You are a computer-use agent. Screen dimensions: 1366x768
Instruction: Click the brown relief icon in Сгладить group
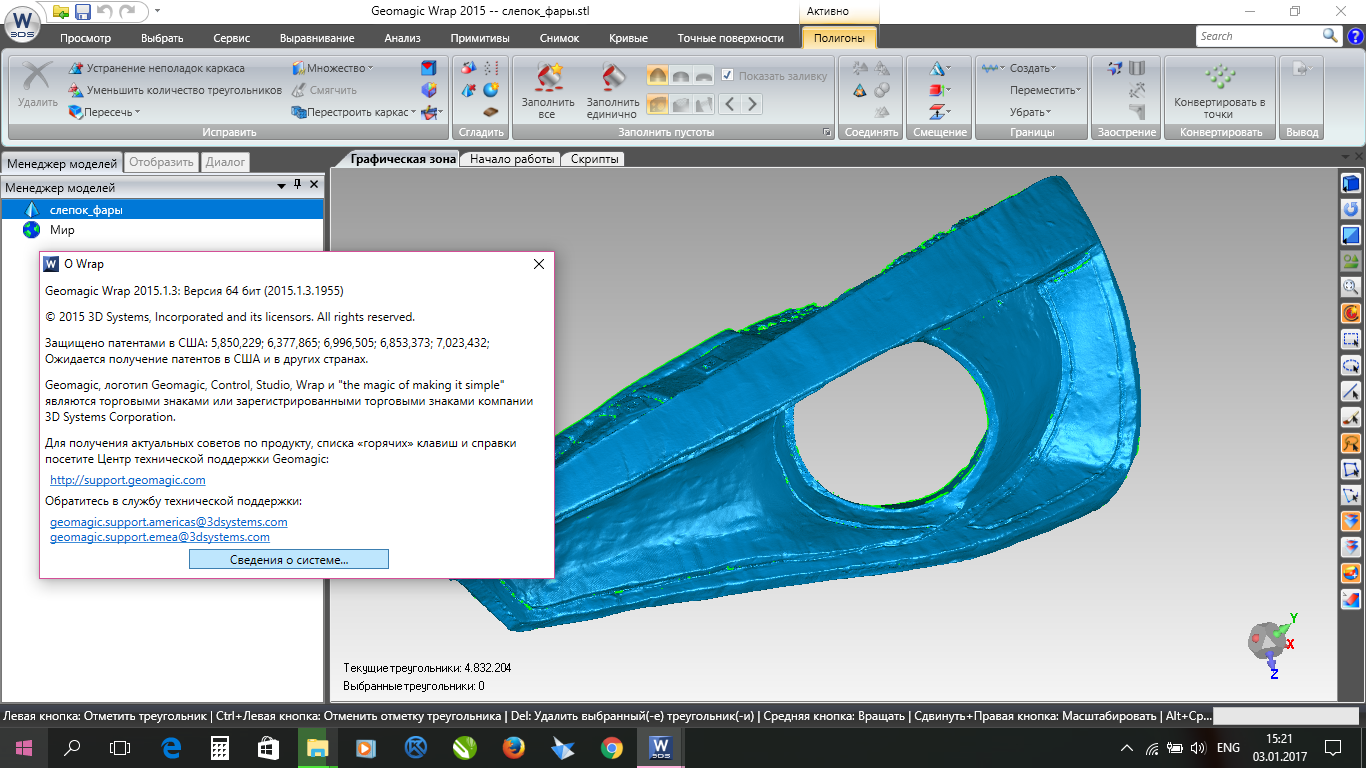[491, 112]
